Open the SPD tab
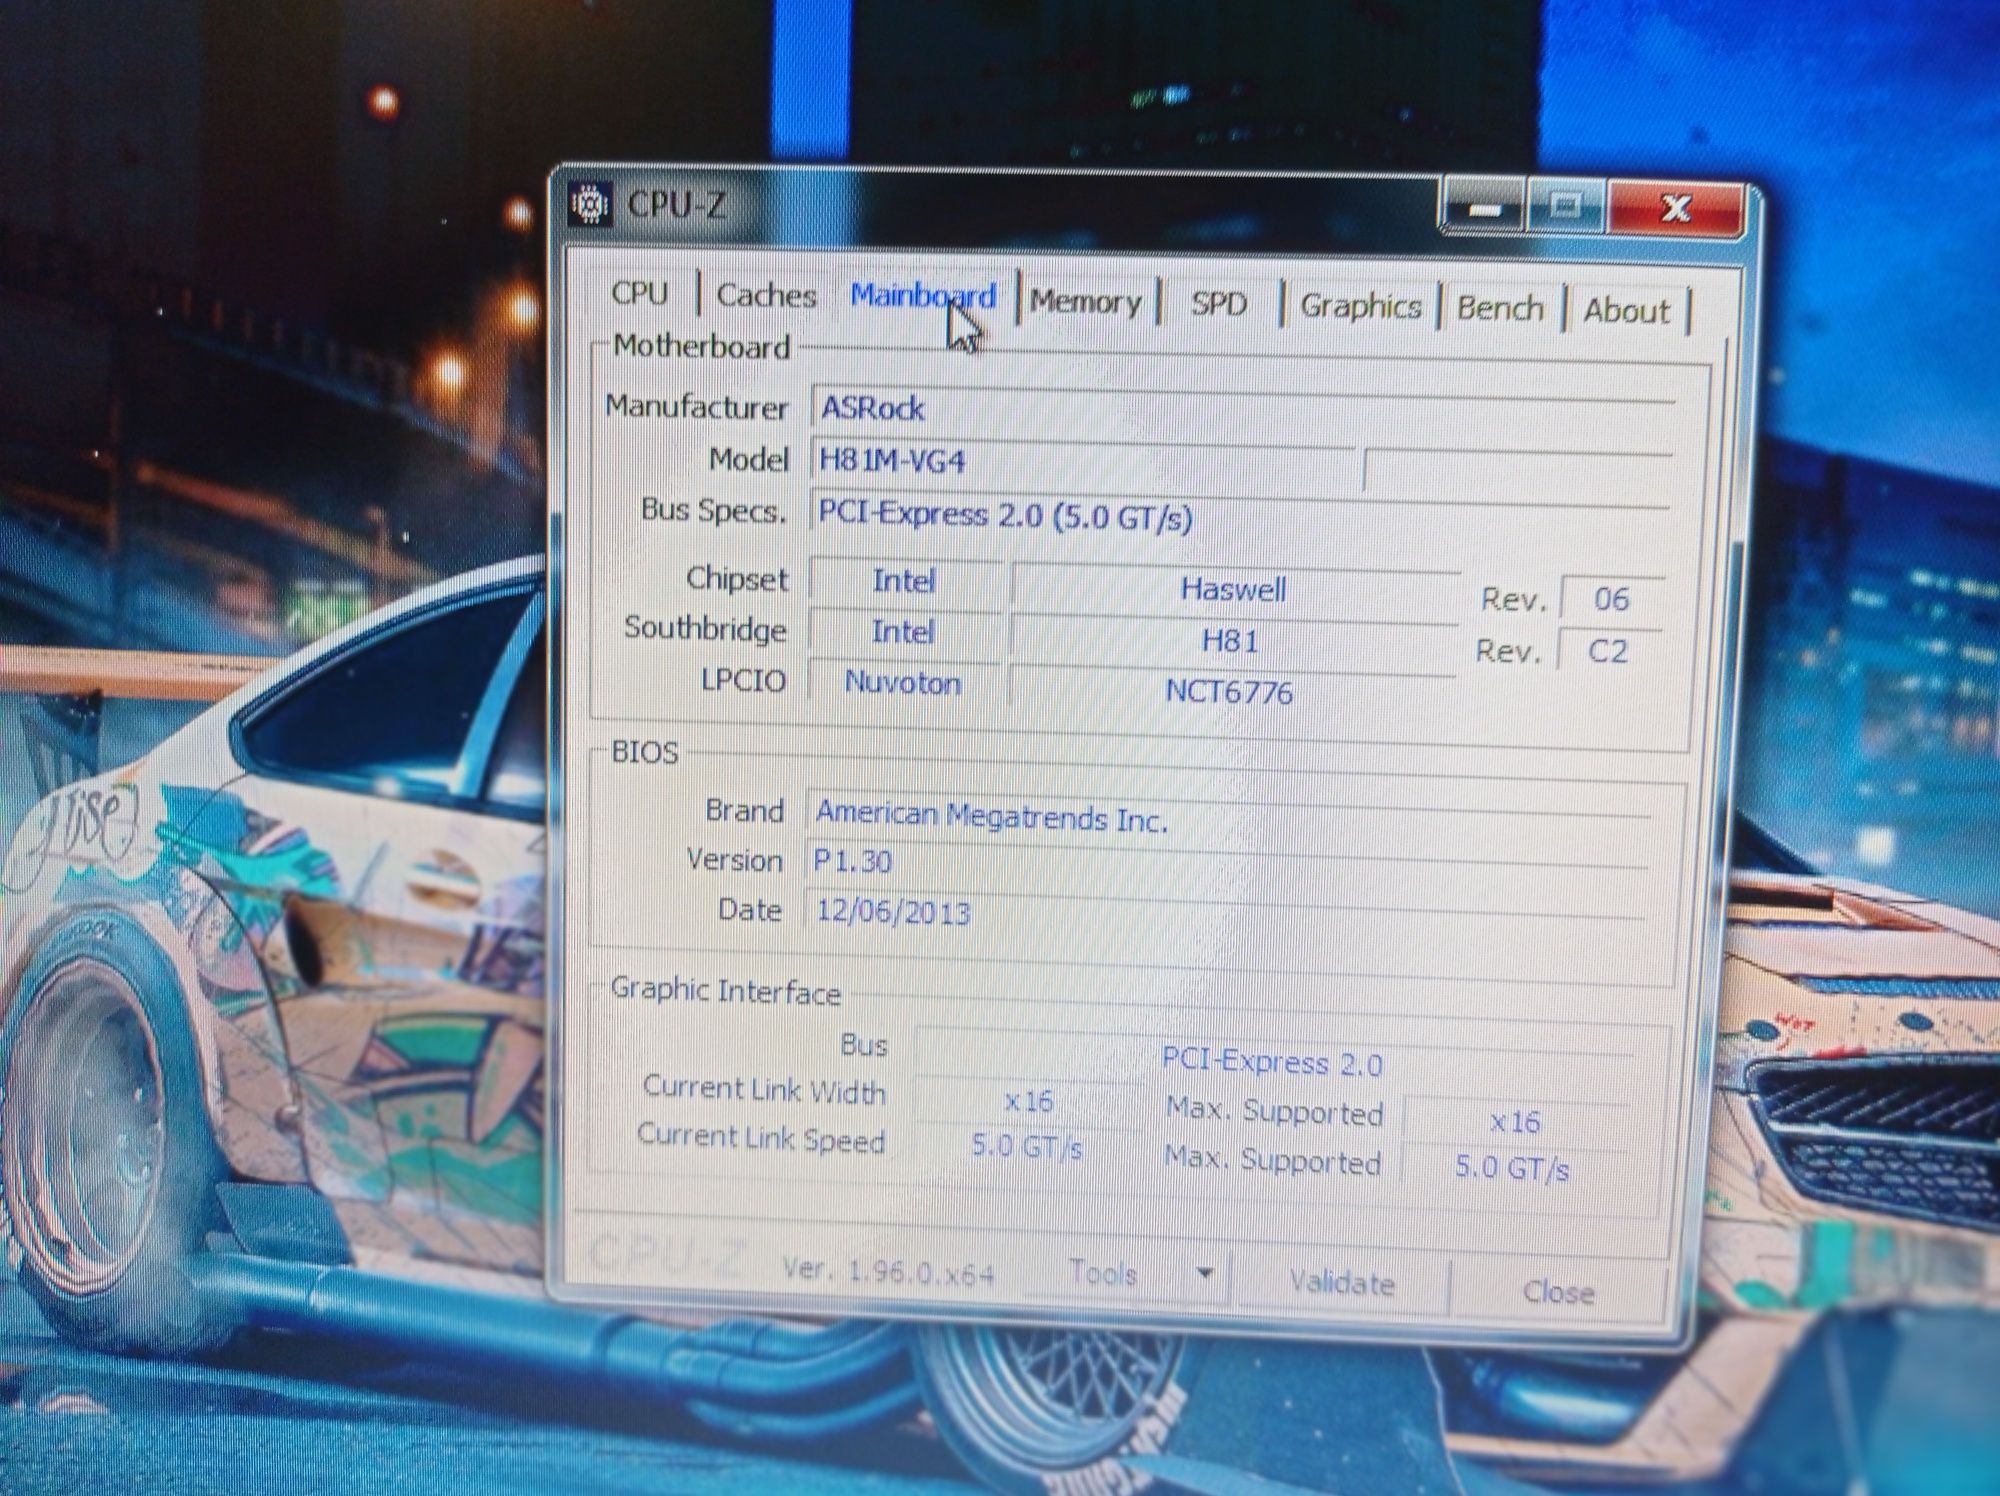This screenshot has width=2000, height=1496. pos(1219,304)
